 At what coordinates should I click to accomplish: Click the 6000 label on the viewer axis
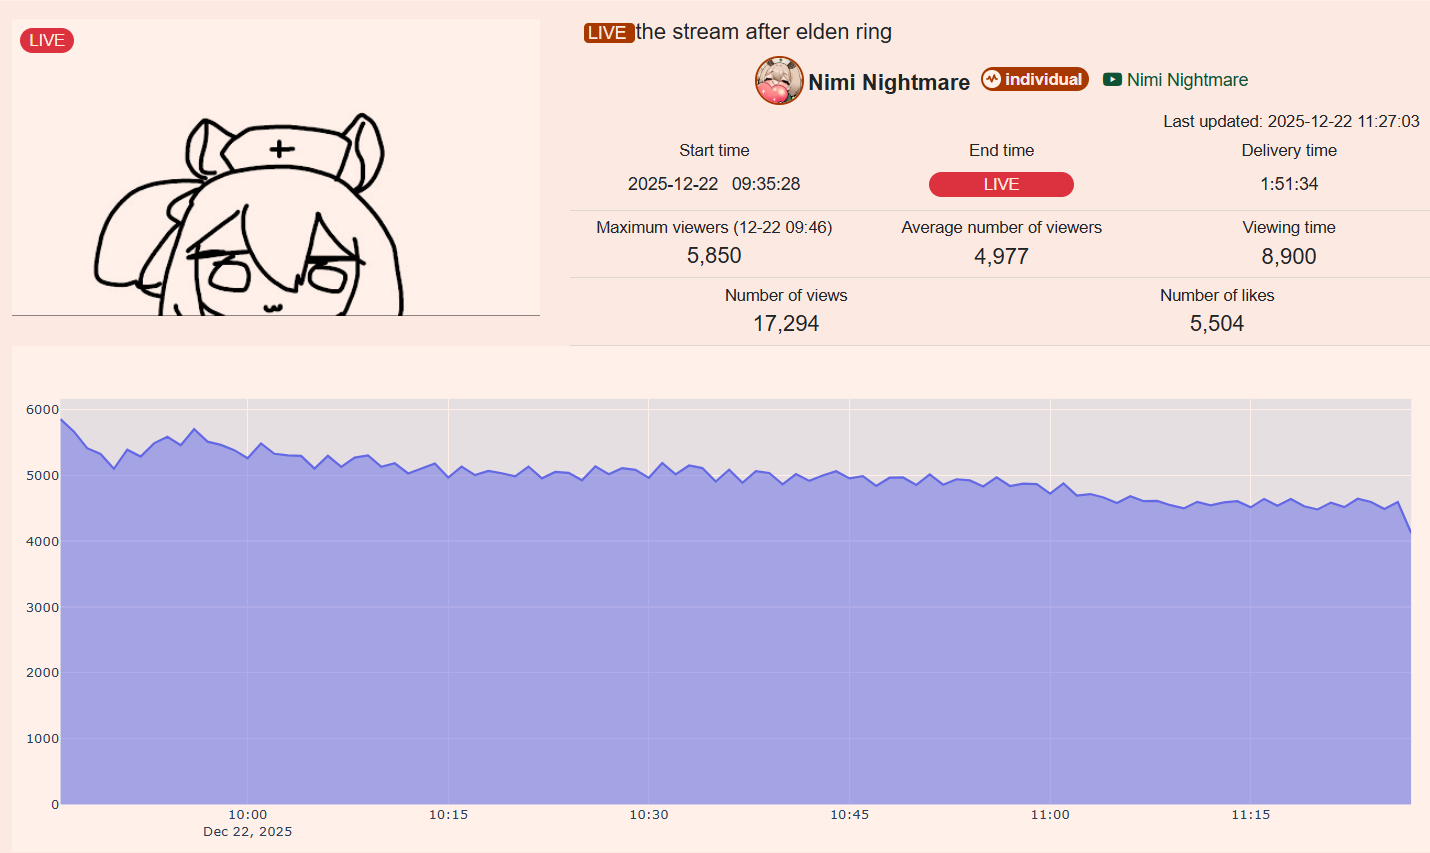pyautogui.click(x=42, y=409)
